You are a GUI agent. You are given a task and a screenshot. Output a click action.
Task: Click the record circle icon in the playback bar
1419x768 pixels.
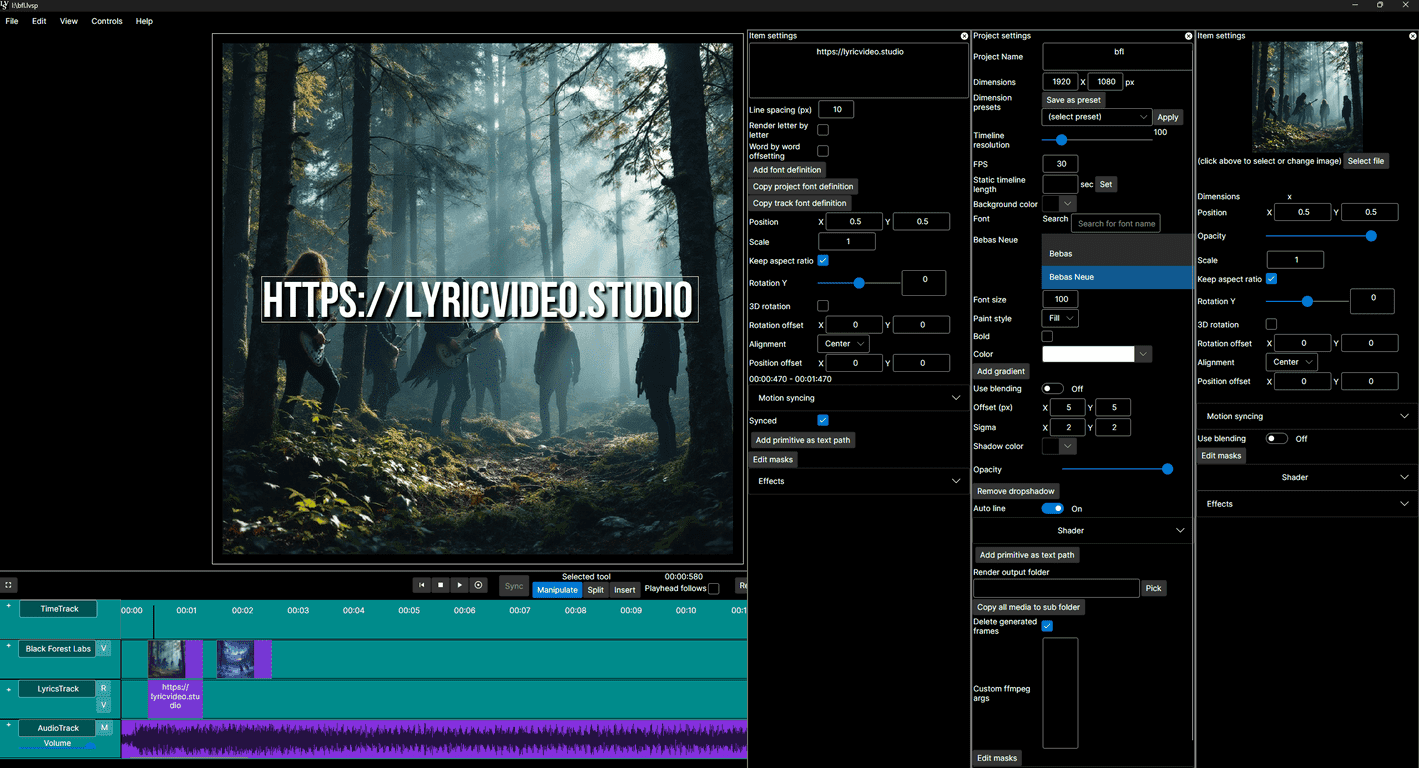click(478, 585)
